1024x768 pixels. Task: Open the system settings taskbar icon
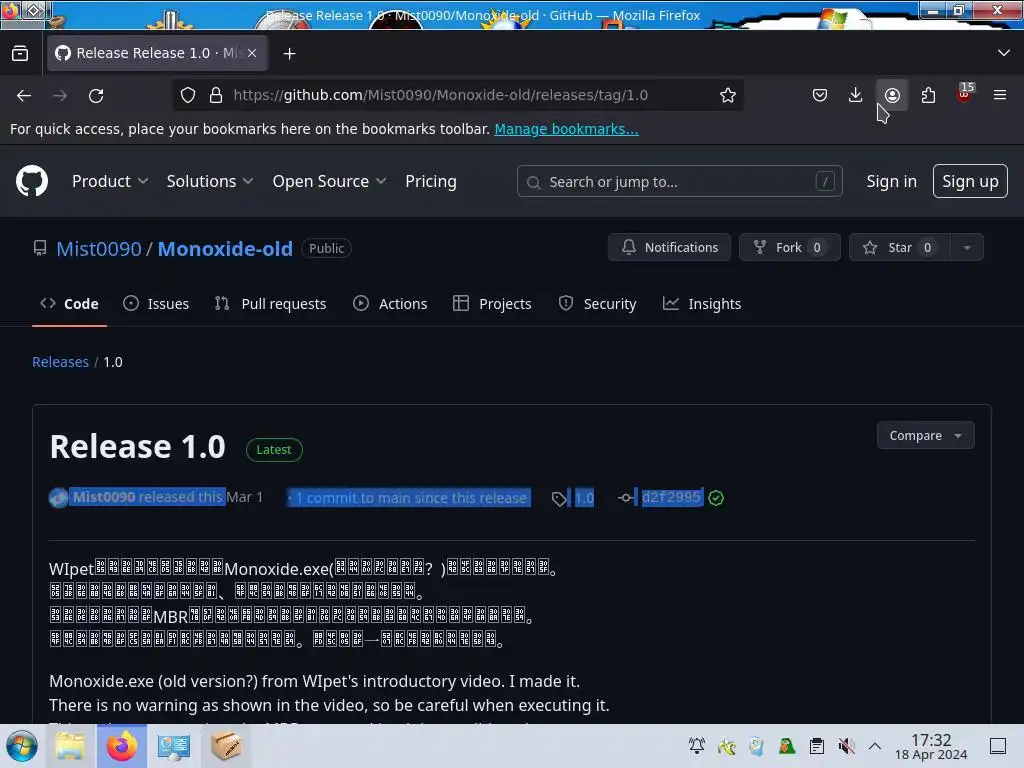(x=173, y=746)
